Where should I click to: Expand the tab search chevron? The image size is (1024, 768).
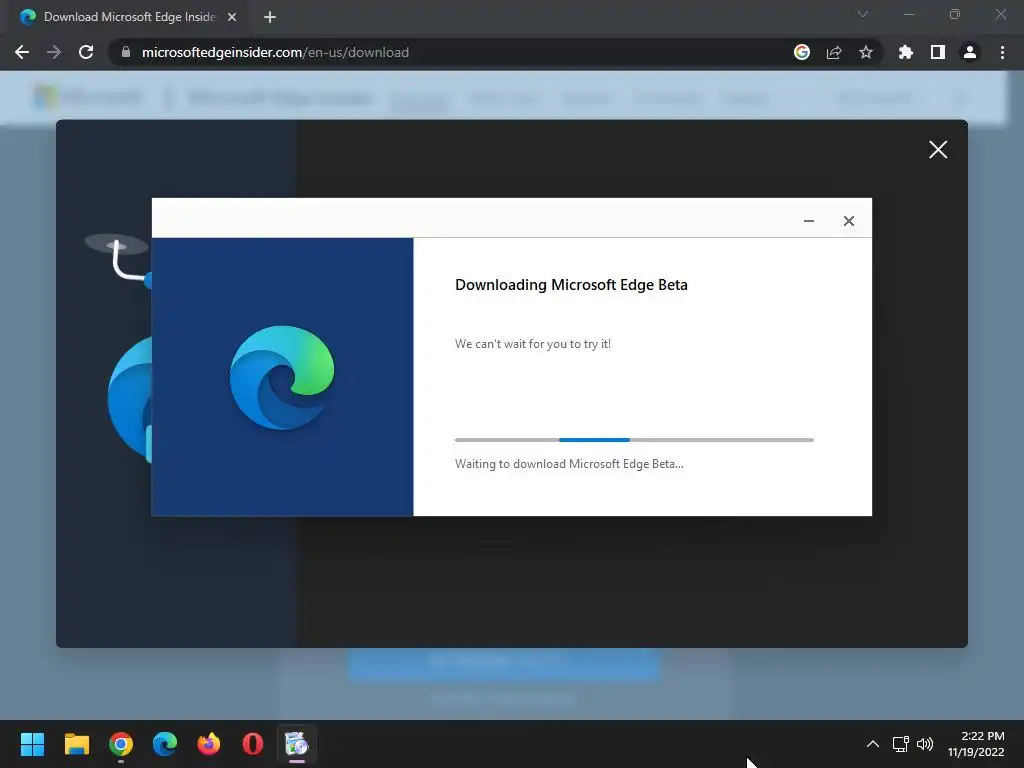(863, 14)
